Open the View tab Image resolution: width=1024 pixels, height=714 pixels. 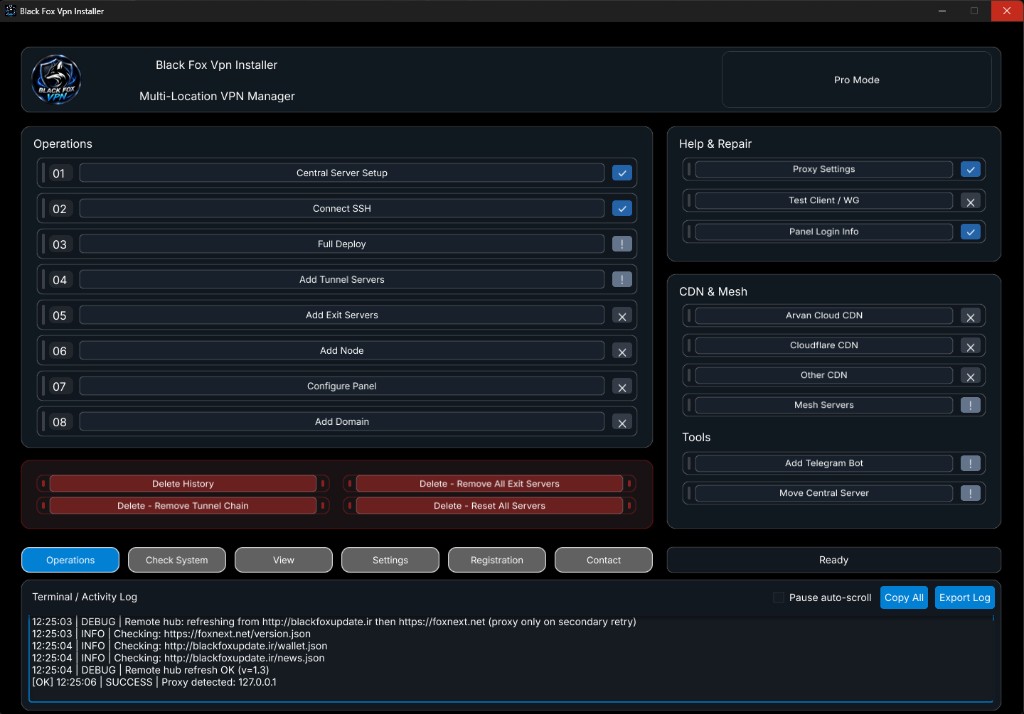[x=283, y=560]
